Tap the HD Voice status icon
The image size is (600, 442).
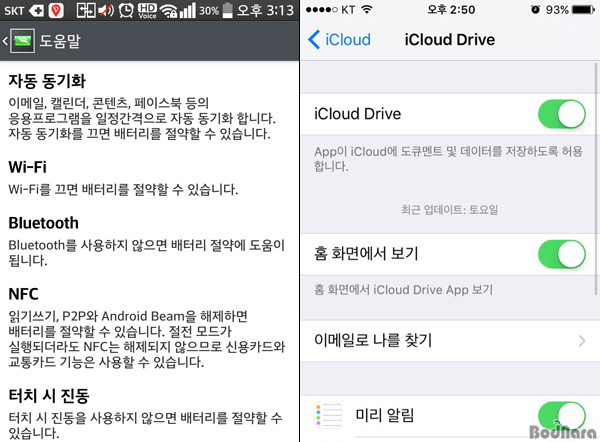coord(147,10)
